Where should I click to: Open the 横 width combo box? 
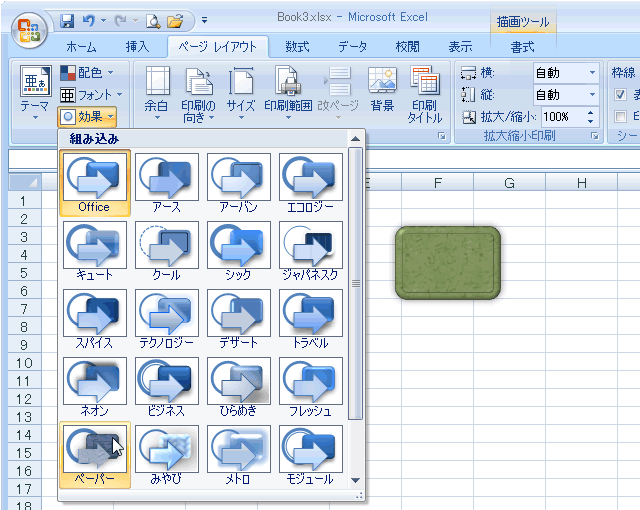pyautogui.click(x=566, y=73)
